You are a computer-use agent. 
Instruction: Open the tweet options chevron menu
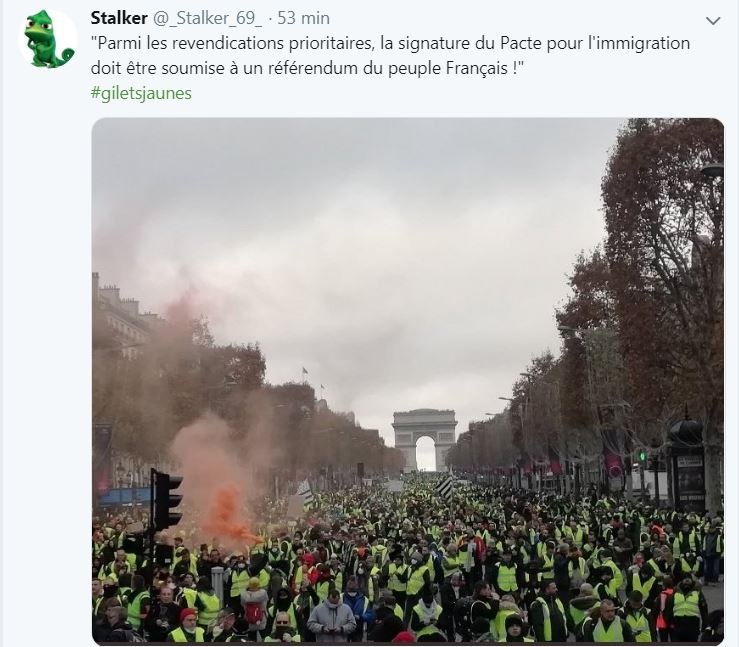(713, 21)
